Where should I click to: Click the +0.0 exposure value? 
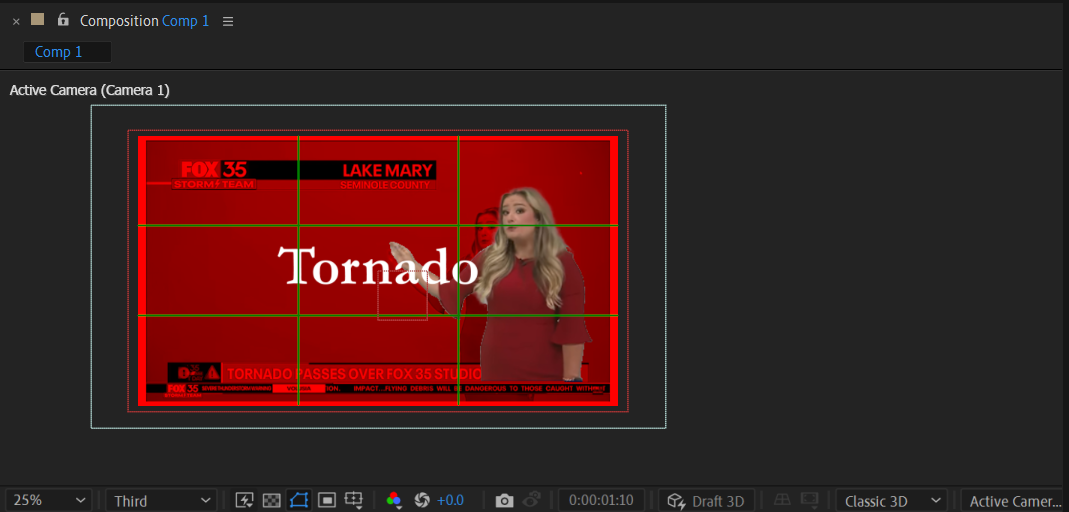pos(450,500)
